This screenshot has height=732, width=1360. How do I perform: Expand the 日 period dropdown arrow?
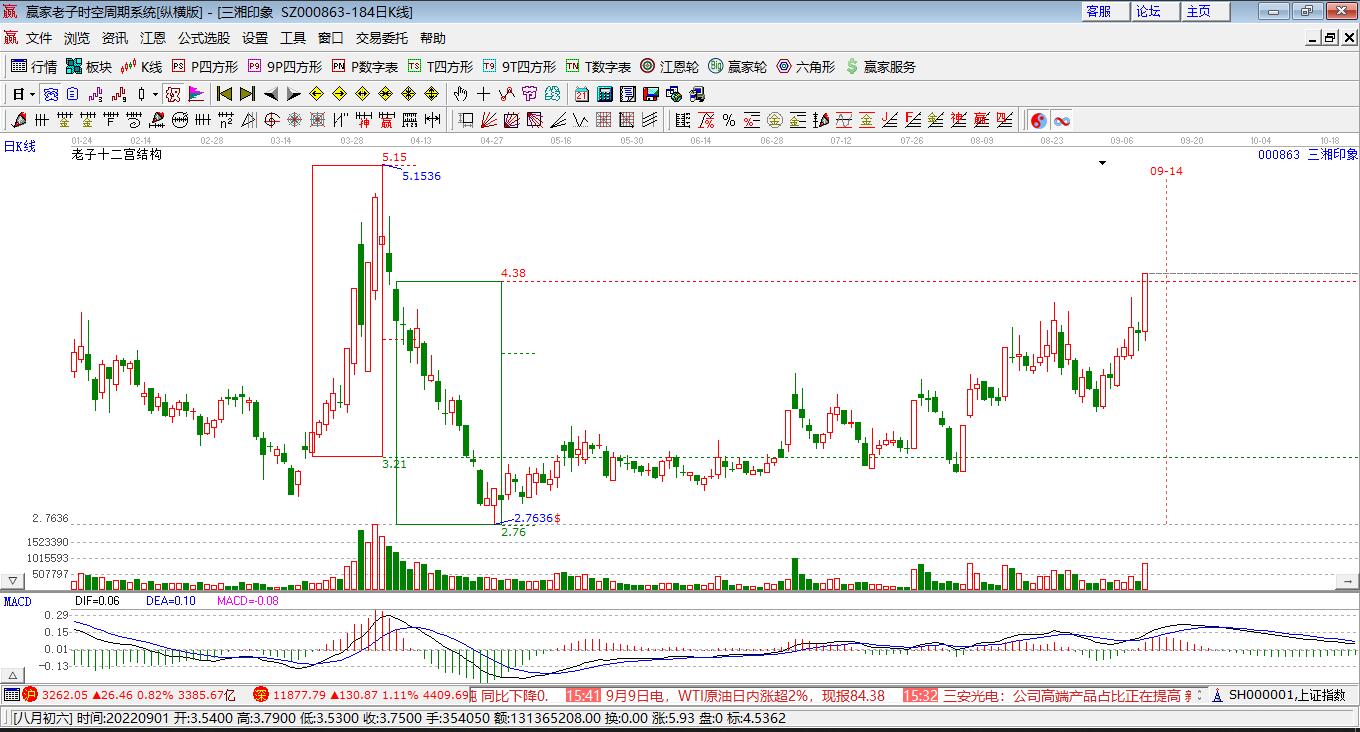pyautogui.click(x=33, y=94)
